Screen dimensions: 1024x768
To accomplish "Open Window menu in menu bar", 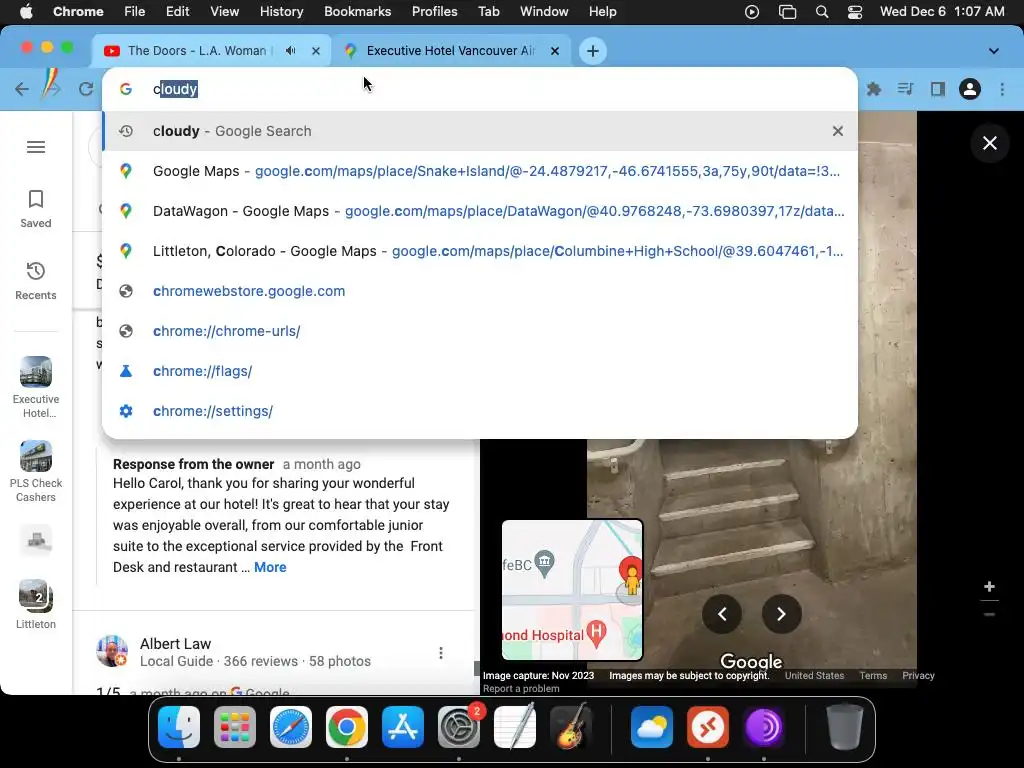I will (x=544, y=11).
